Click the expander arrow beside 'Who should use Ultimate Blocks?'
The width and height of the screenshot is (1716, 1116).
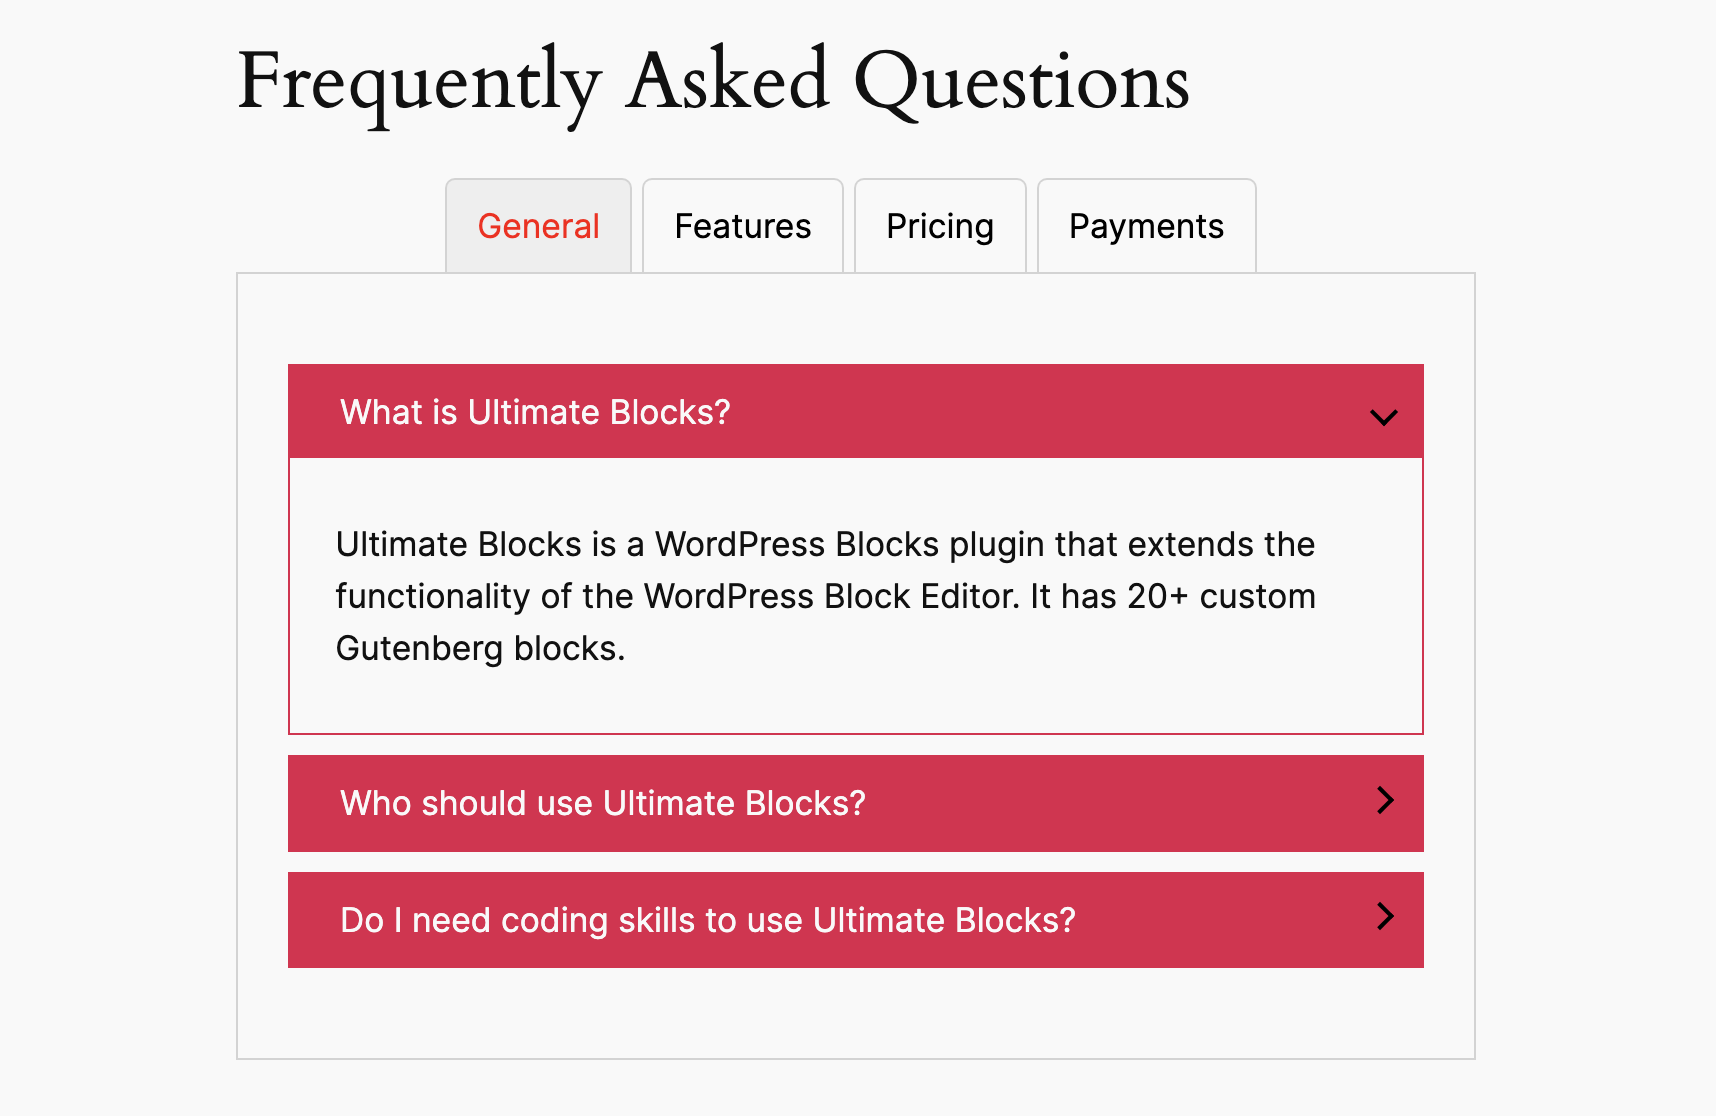(1384, 802)
